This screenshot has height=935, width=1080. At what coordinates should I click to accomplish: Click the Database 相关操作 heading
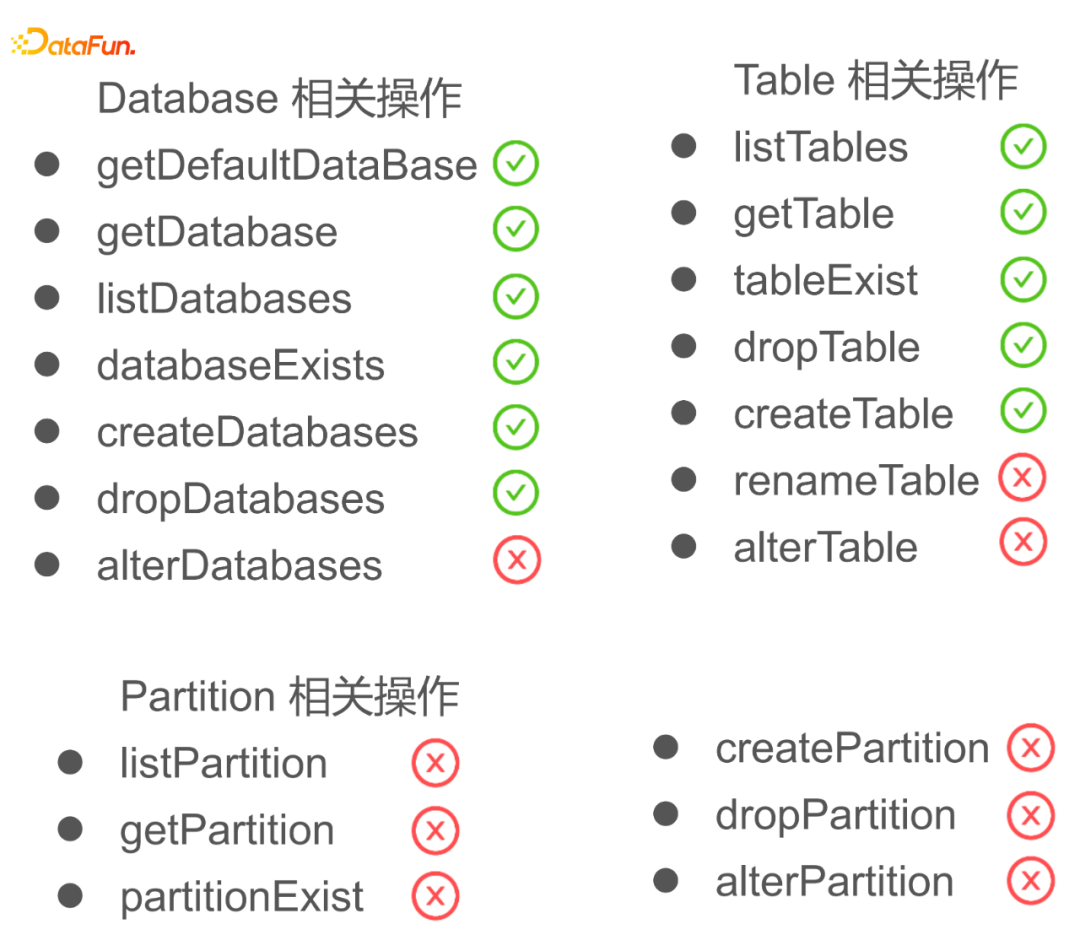(279, 99)
